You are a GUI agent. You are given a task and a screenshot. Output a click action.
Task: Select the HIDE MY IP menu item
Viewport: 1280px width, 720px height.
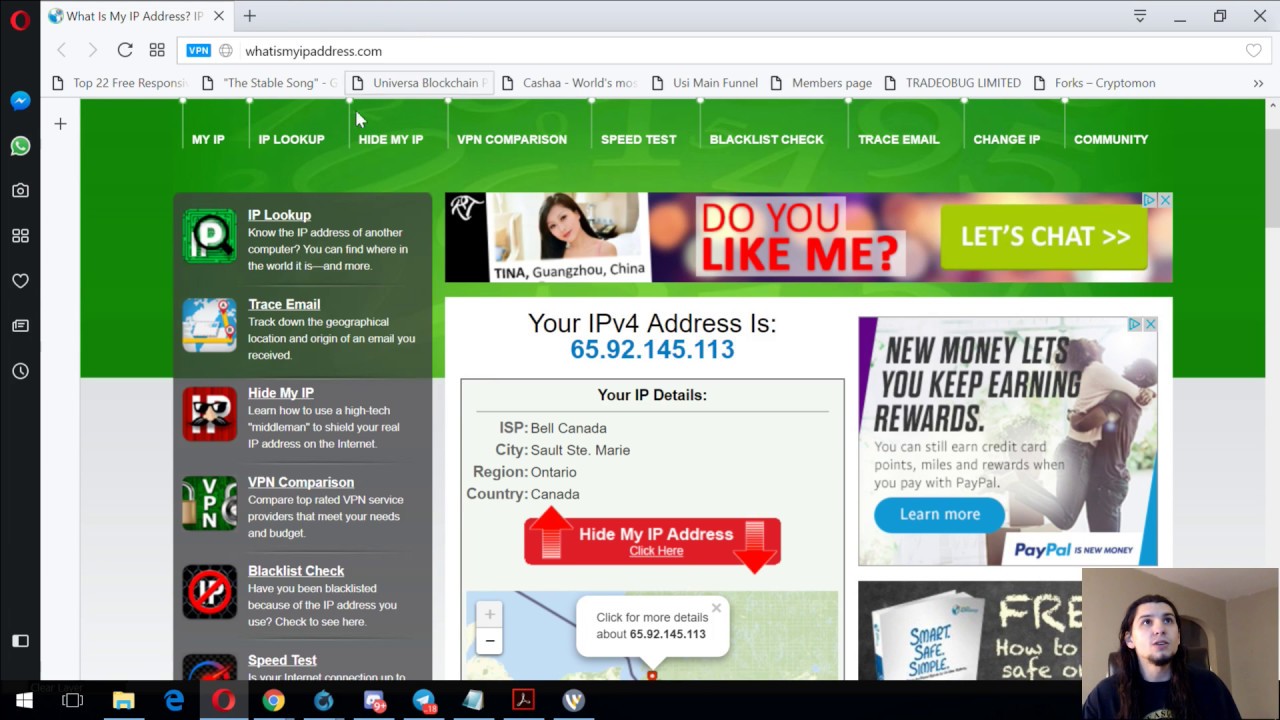pos(391,139)
